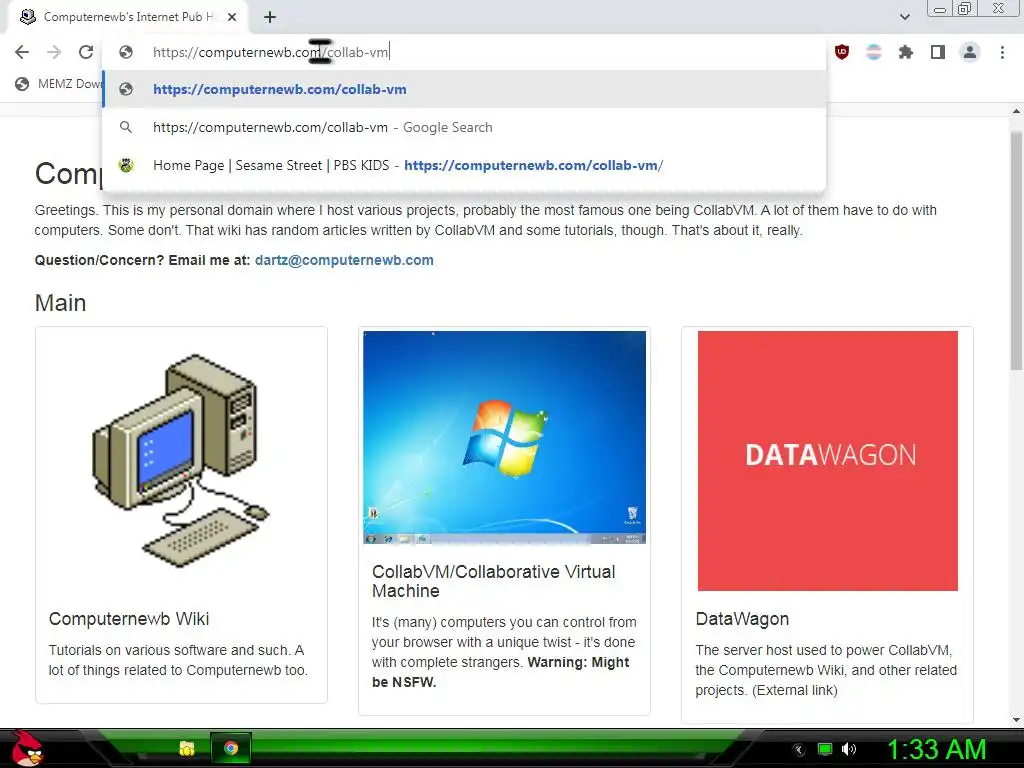This screenshot has width=1024, height=768.
Task: Open the Extensions puzzle piece menu
Action: [906, 52]
